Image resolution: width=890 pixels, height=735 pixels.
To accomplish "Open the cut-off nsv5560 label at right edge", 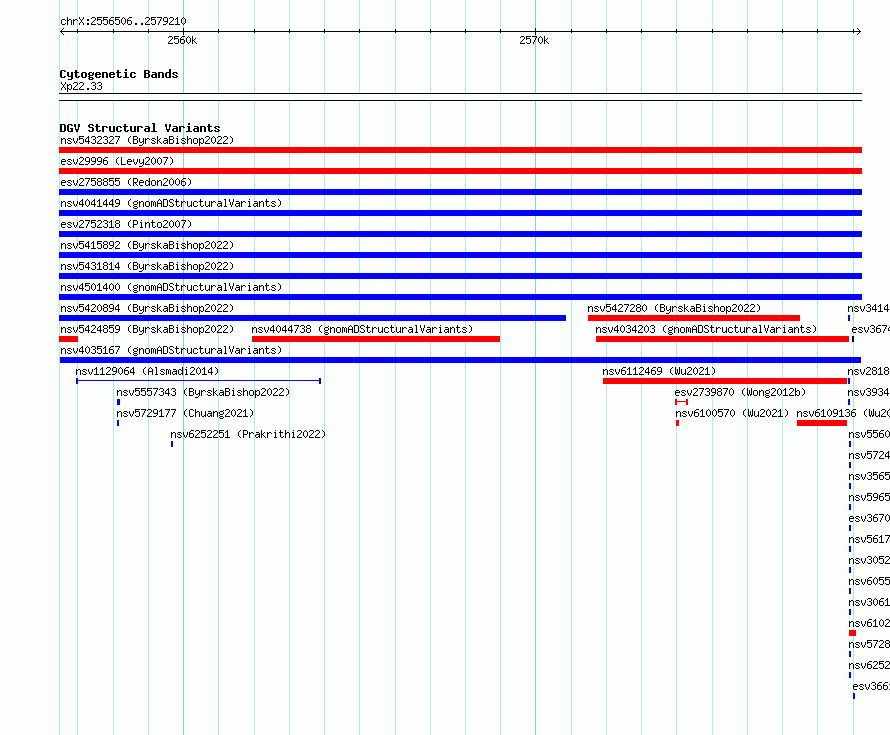I will 869,434.
